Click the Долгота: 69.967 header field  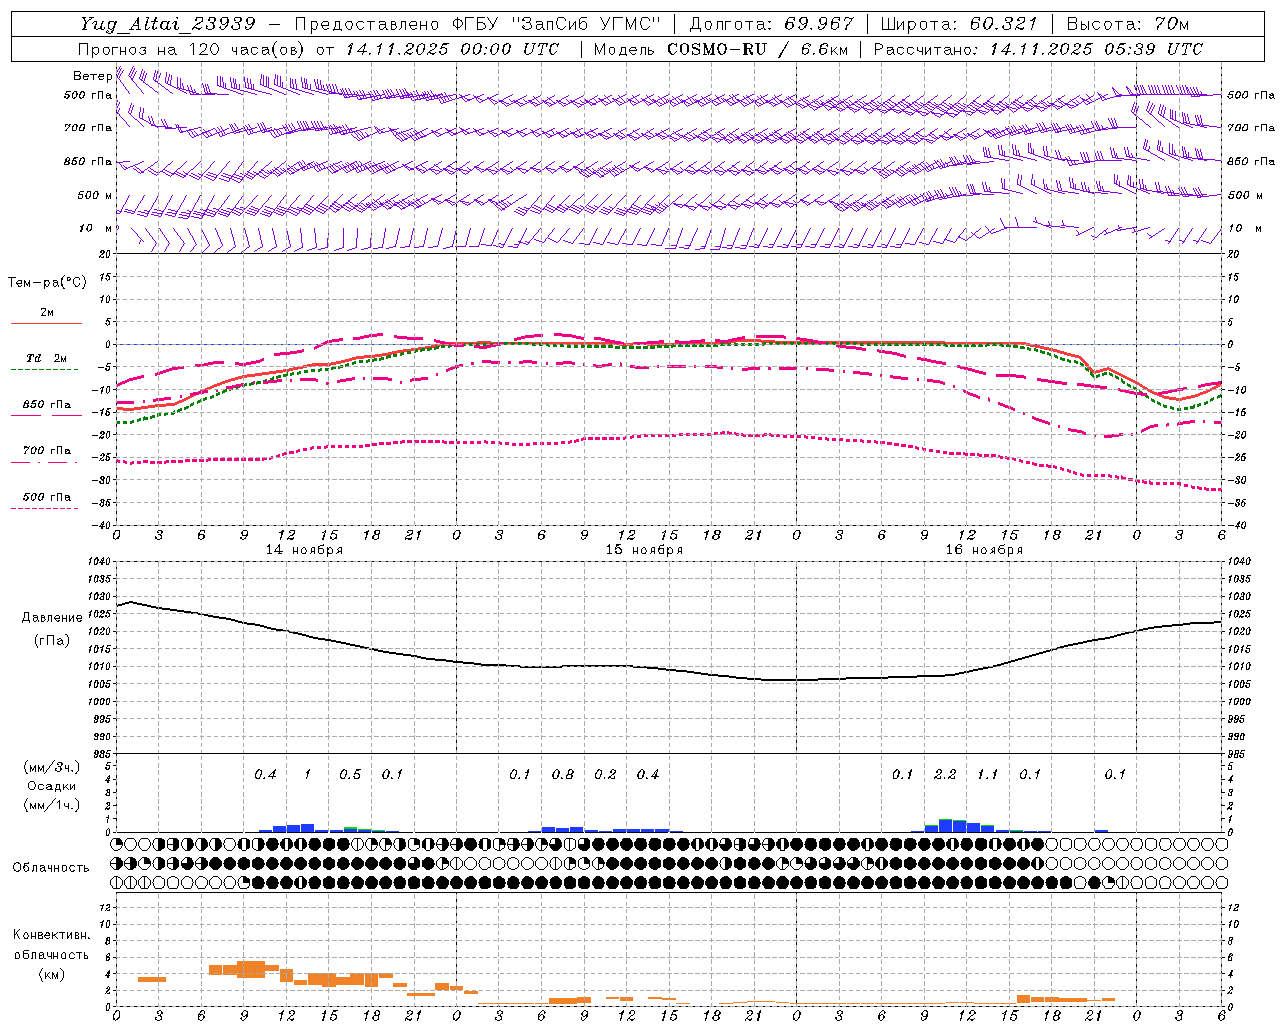(x=772, y=24)
